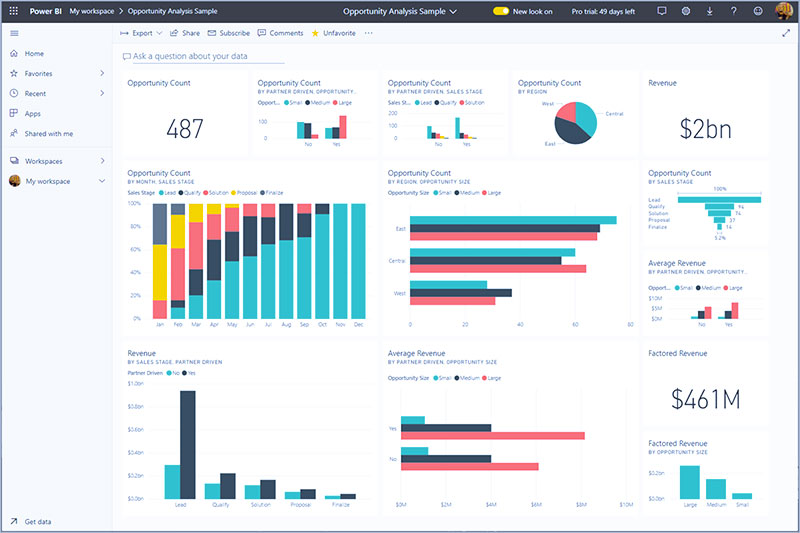Click the download icon in top bar
800x533 pixels.
[x=709, y=11]
